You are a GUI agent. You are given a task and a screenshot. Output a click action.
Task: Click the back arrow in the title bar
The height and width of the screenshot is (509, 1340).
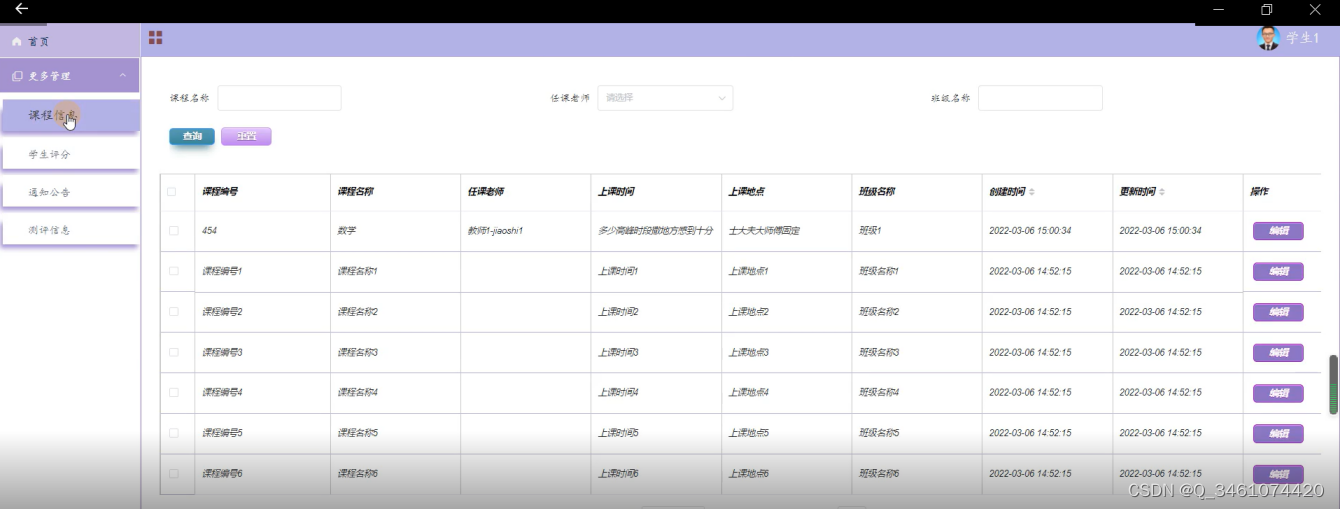[21, 9]
